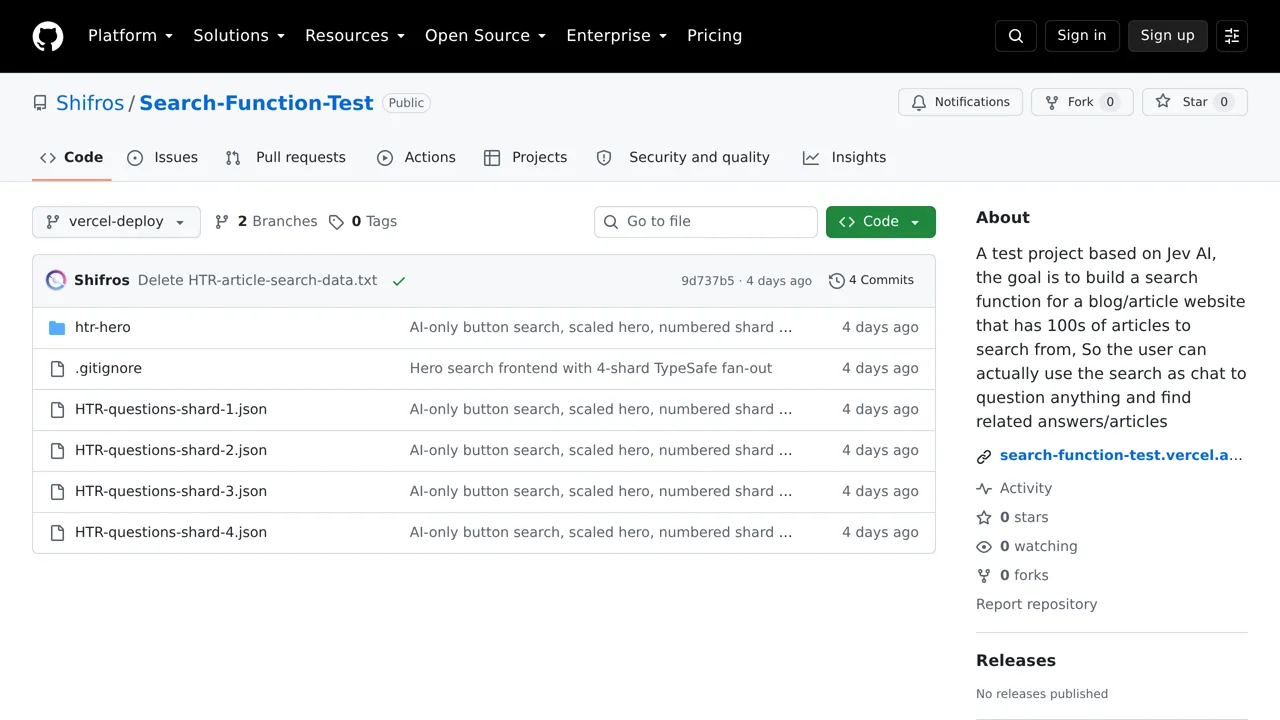Click the link chain icon in About
1280x720 pixels.
(x=984, y=456)
